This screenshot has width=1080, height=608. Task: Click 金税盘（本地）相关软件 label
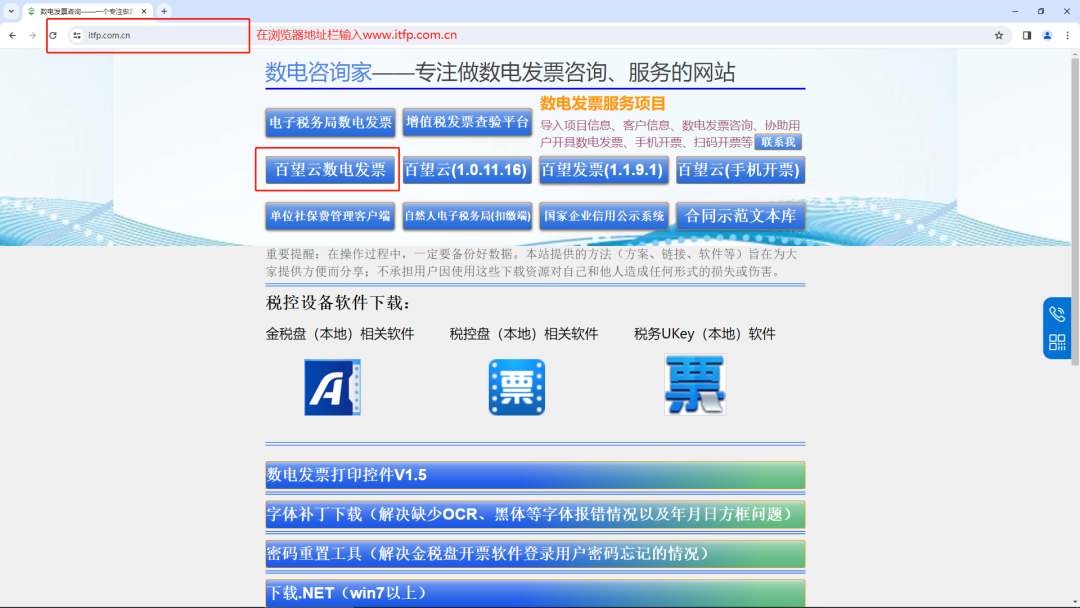[x=340, y=334]
